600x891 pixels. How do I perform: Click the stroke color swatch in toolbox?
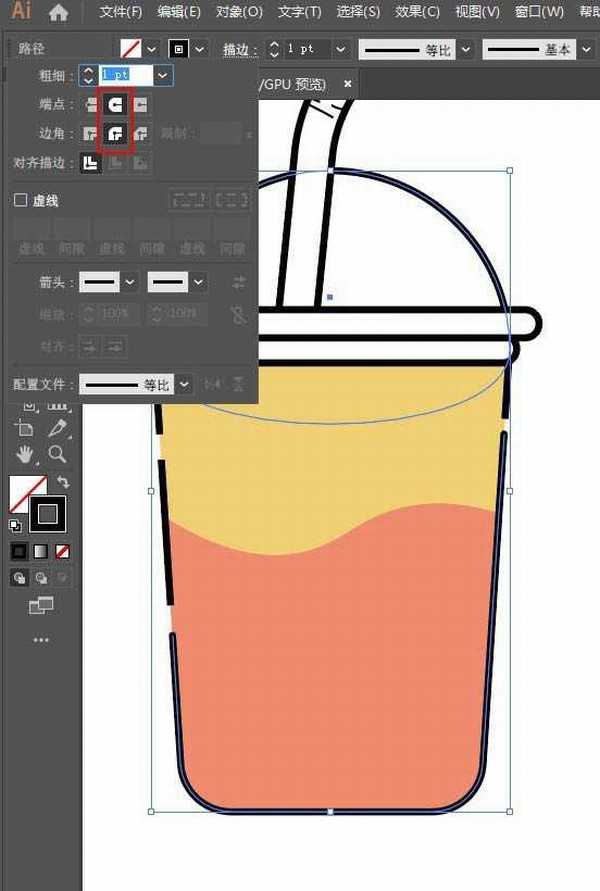(x=47, y=515)
